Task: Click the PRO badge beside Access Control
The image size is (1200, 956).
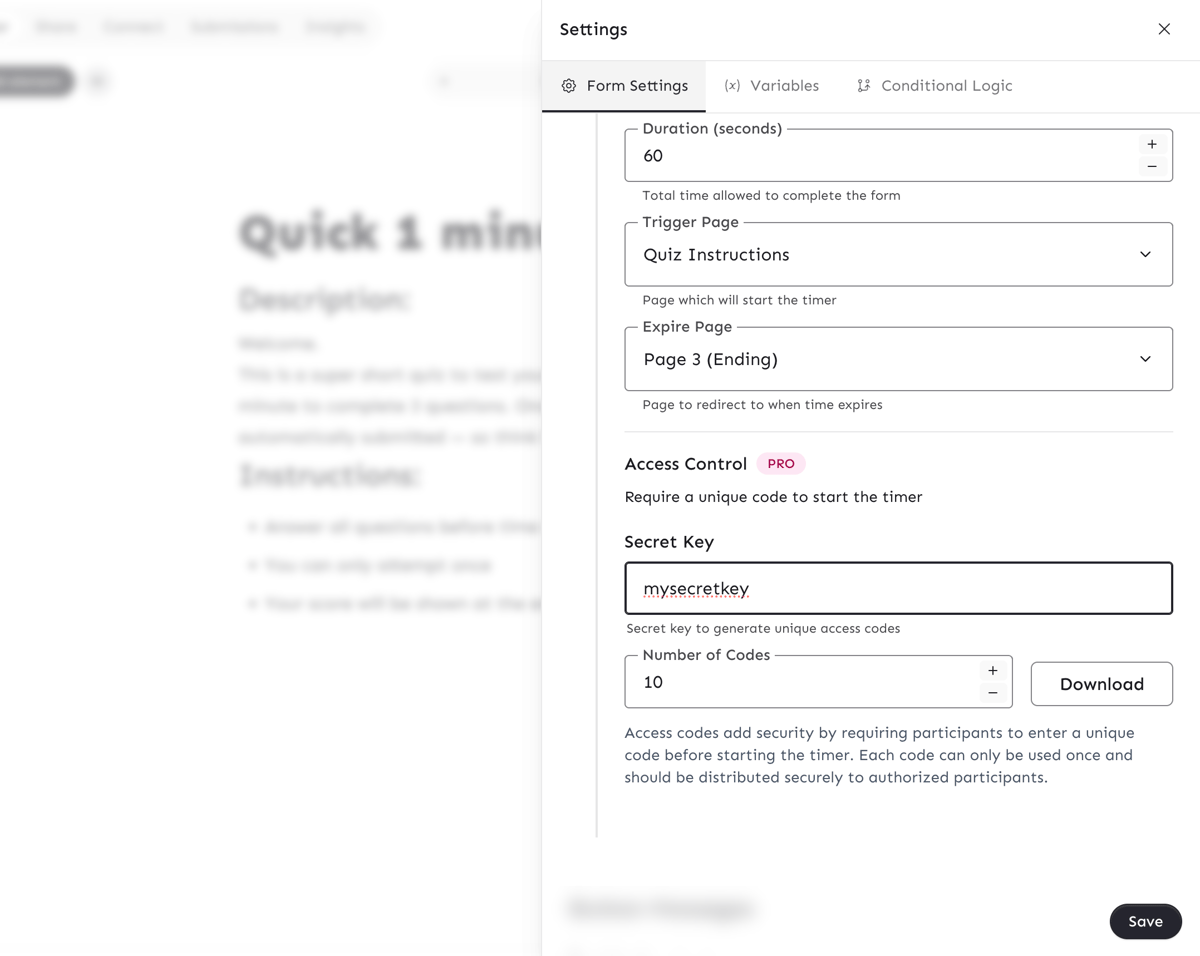Action: point(781,464)
